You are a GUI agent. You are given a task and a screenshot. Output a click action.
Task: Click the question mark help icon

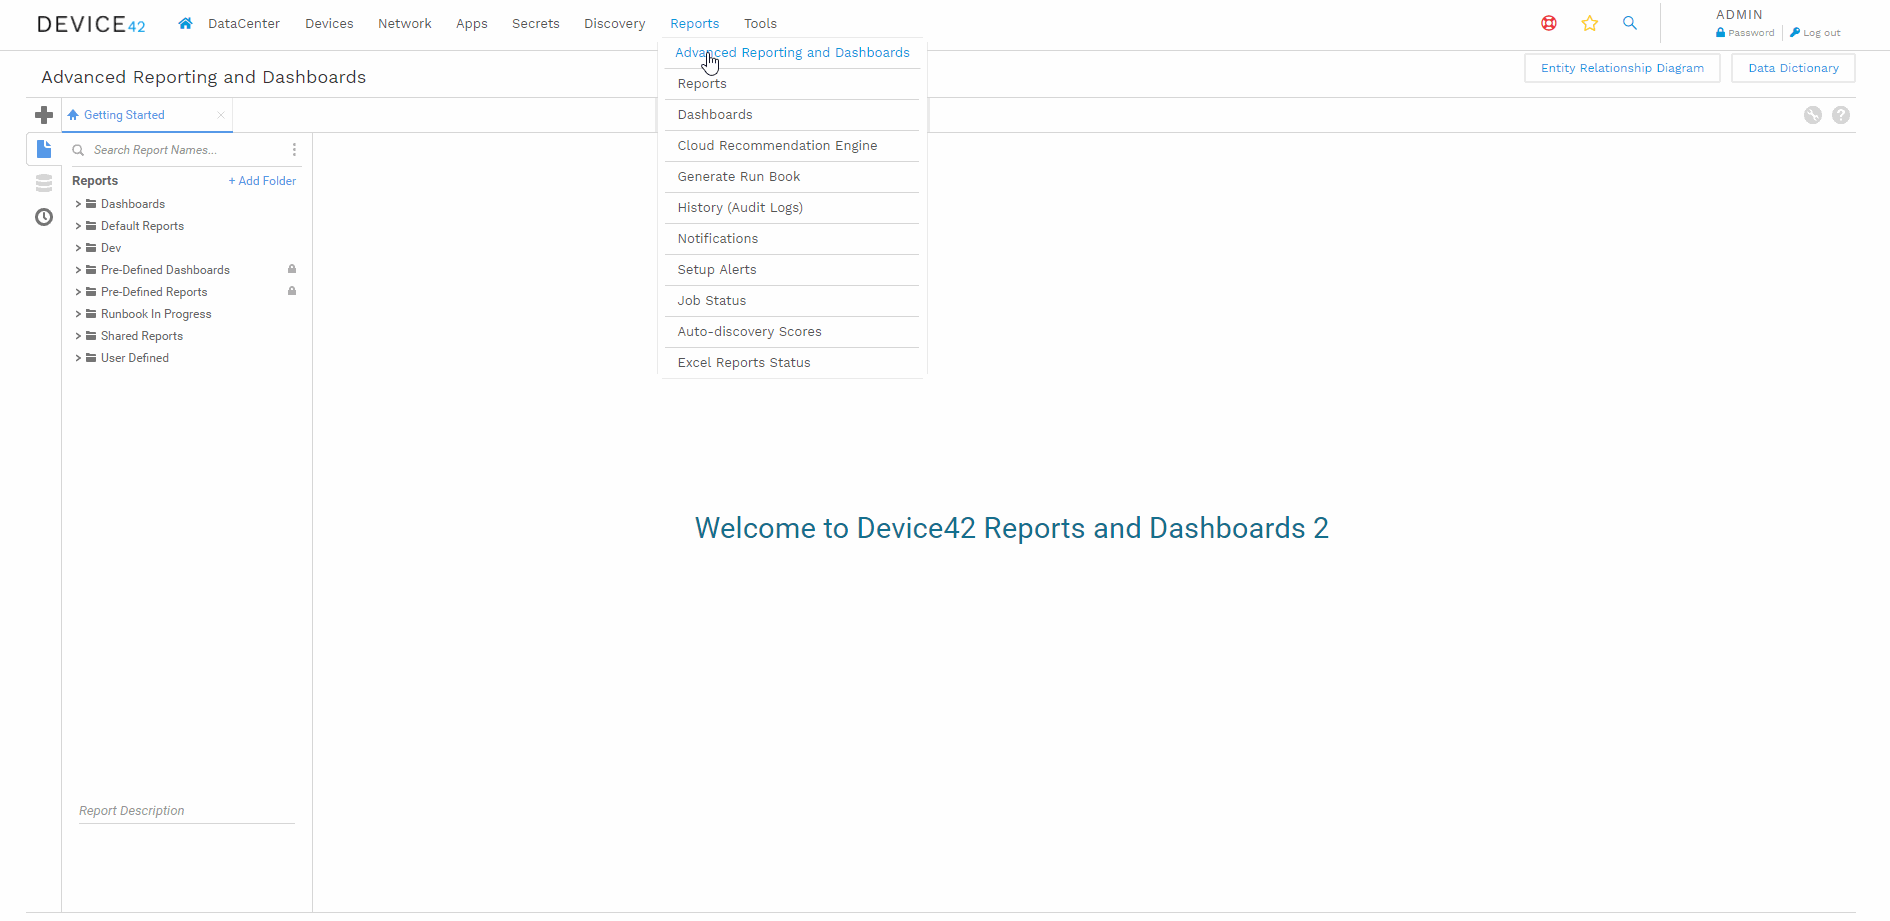coord(1840,115)
